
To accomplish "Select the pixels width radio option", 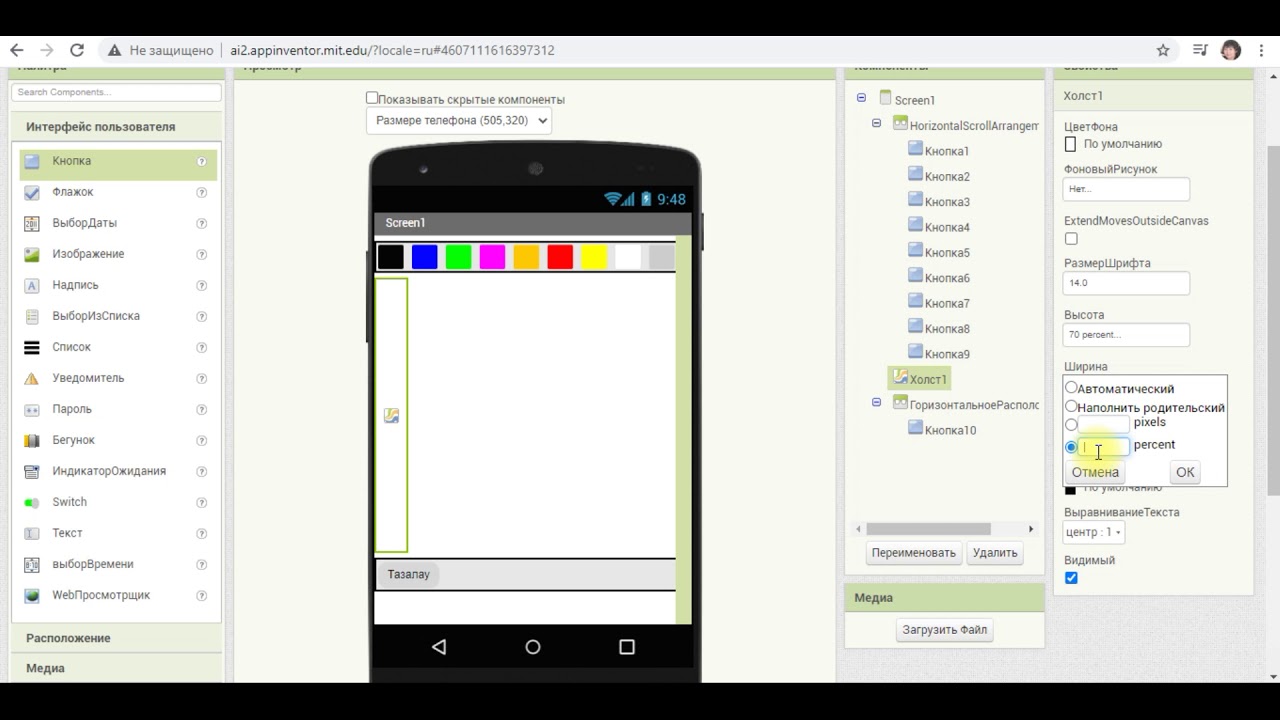I will click(1071, 425).
